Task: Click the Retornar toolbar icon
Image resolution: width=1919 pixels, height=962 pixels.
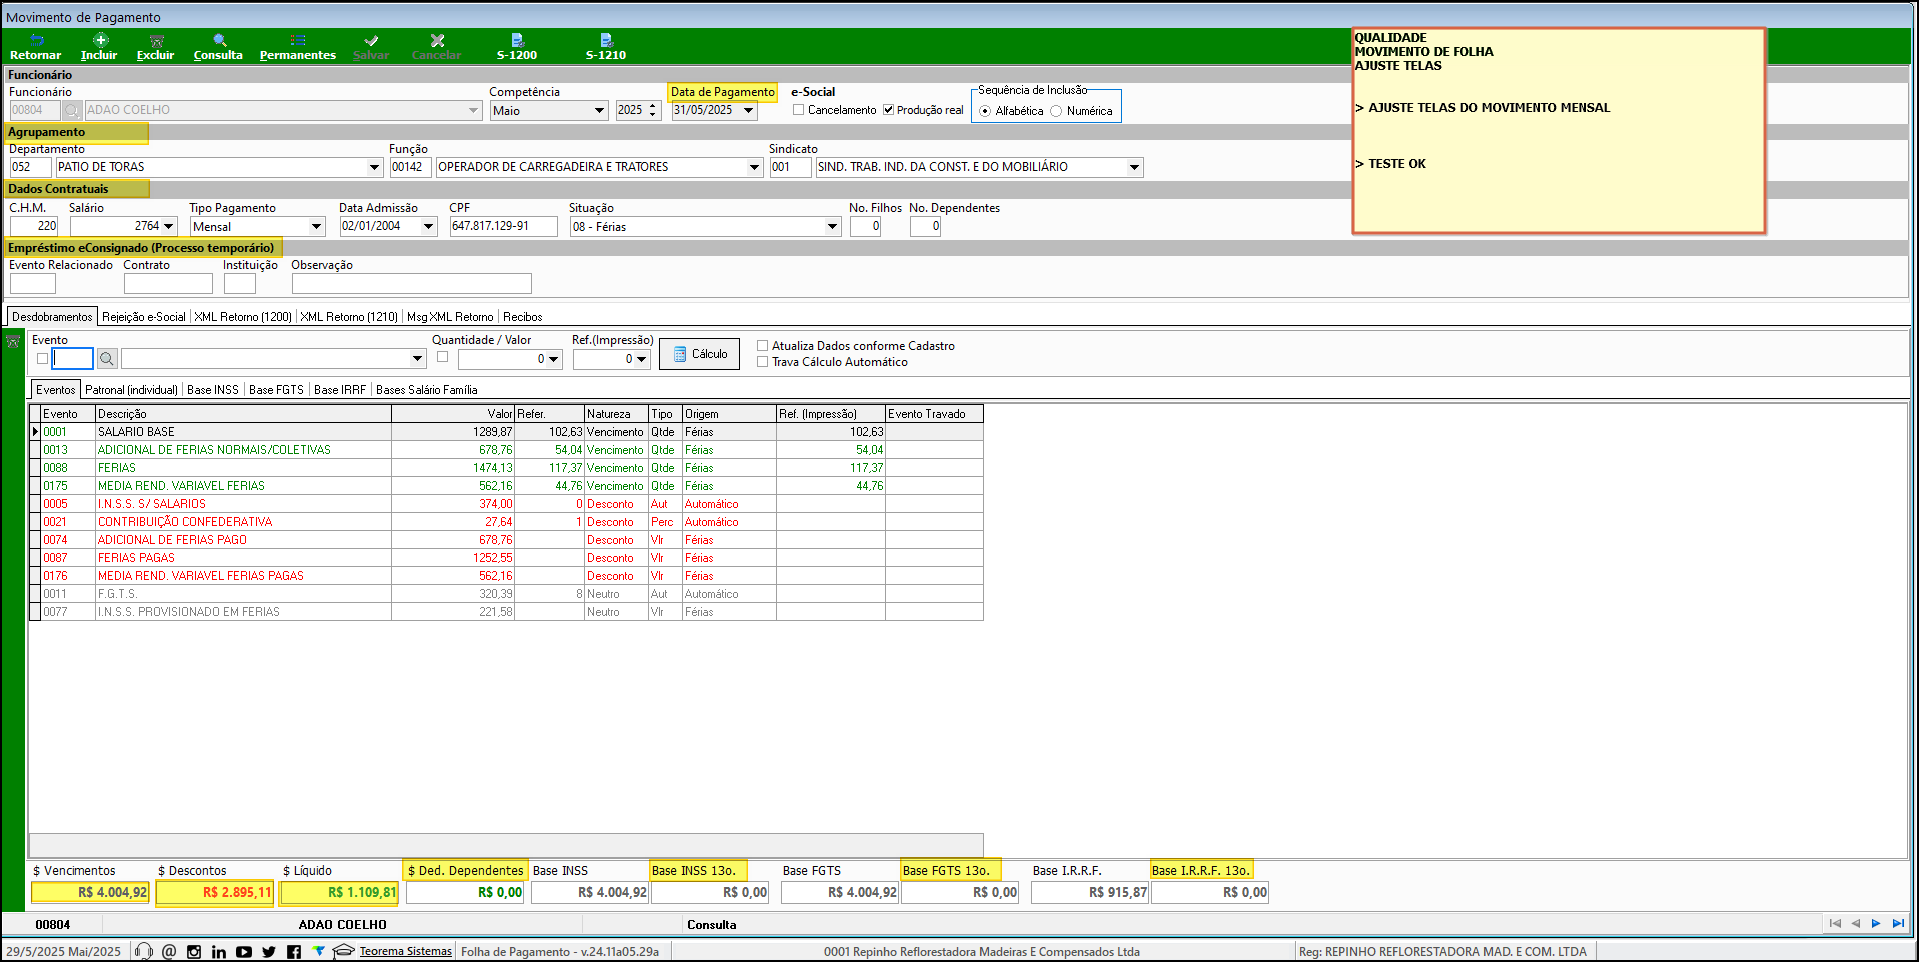Action: [x=35, y=47]
